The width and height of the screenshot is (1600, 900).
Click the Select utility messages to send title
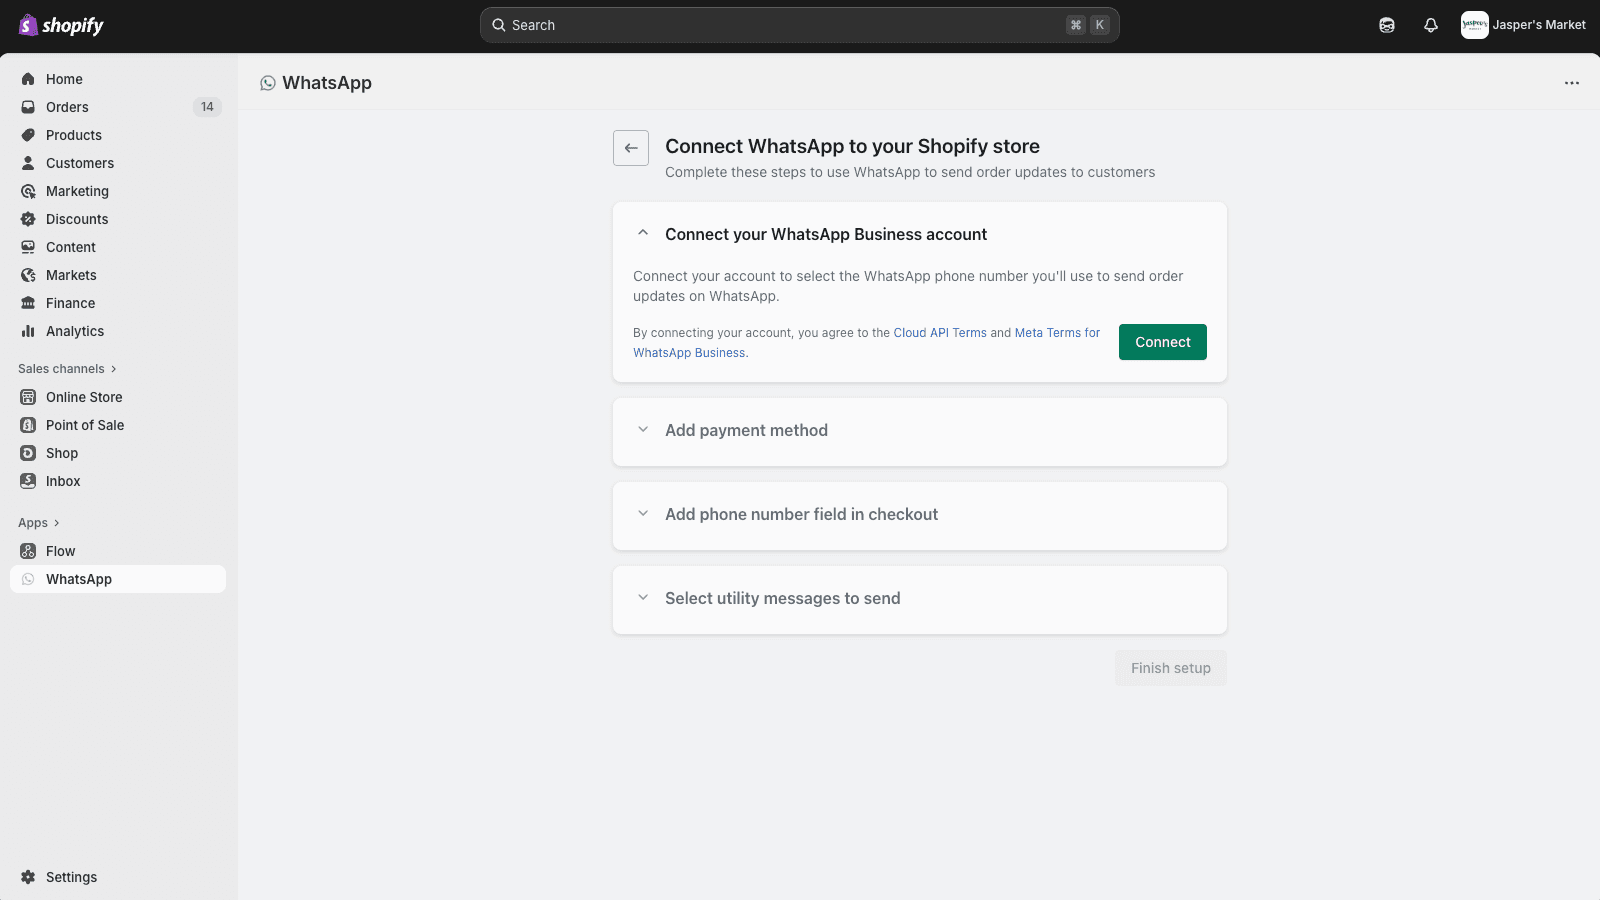[x=783, y=598]
